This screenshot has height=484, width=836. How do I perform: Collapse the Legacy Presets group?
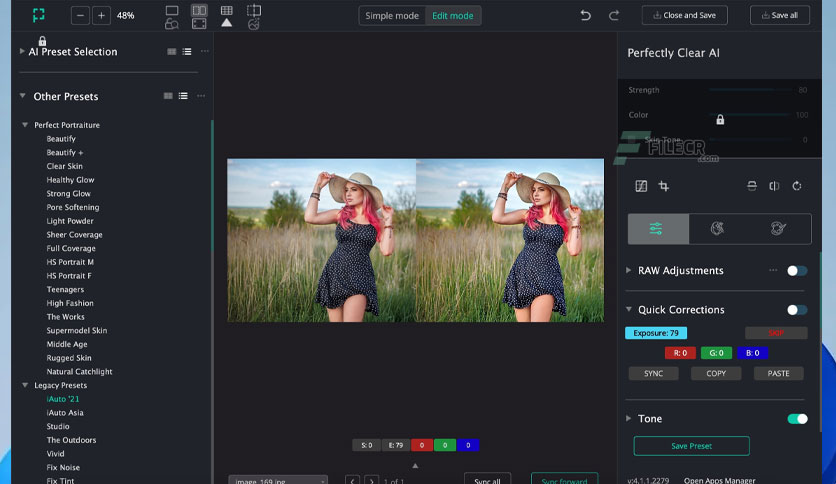click(25, 385)
